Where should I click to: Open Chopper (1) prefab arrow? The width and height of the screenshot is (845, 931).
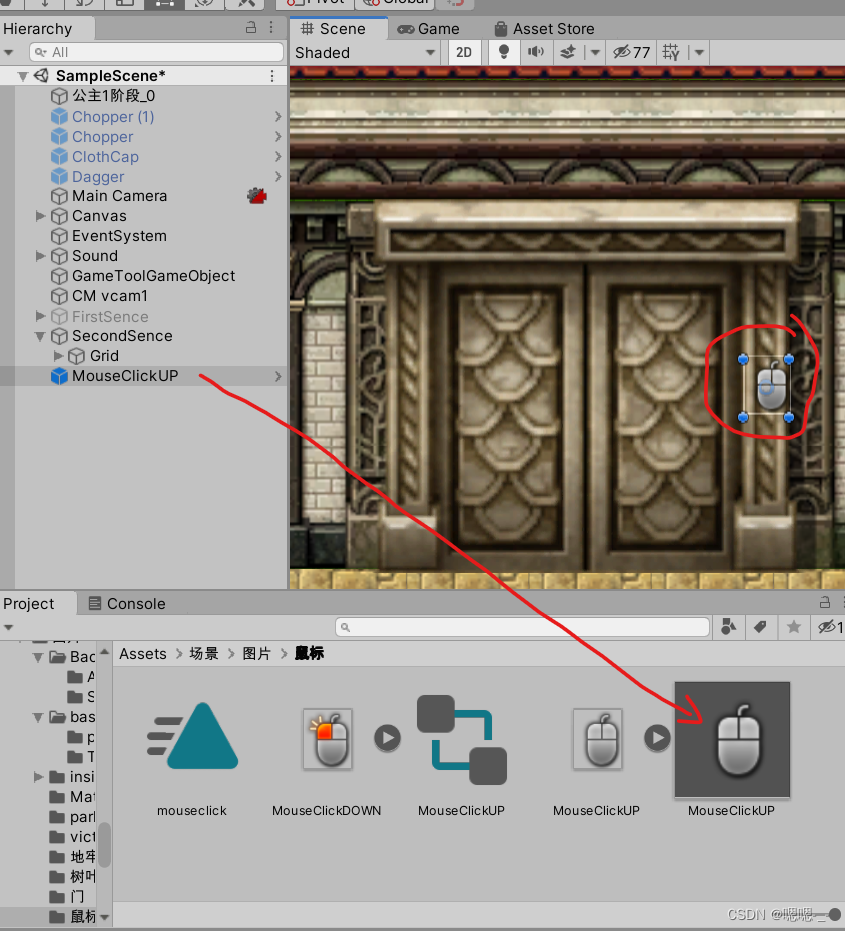[x=278, y=116]
